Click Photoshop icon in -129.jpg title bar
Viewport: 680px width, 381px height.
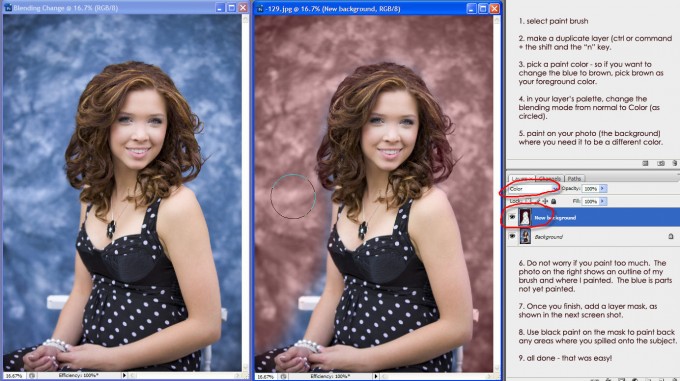coord(260,8)
